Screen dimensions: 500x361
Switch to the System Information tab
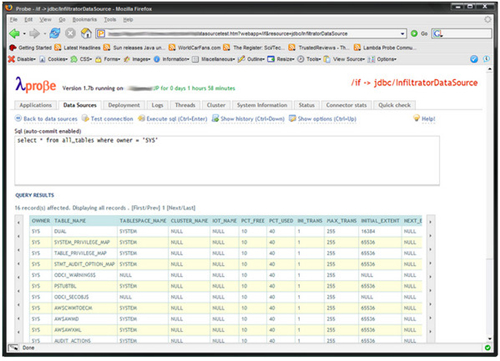(262, 105)
